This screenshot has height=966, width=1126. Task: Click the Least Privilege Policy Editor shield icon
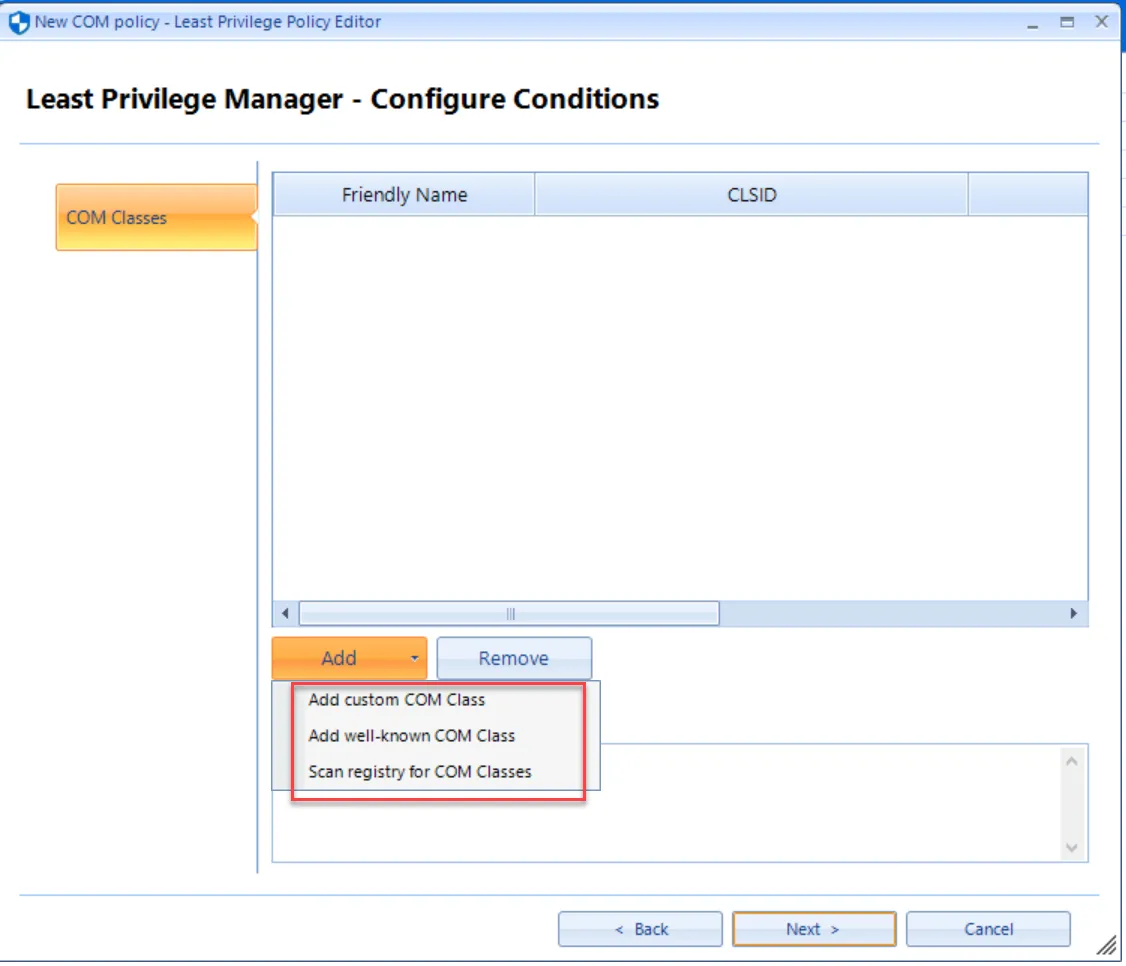pos(16,21)
